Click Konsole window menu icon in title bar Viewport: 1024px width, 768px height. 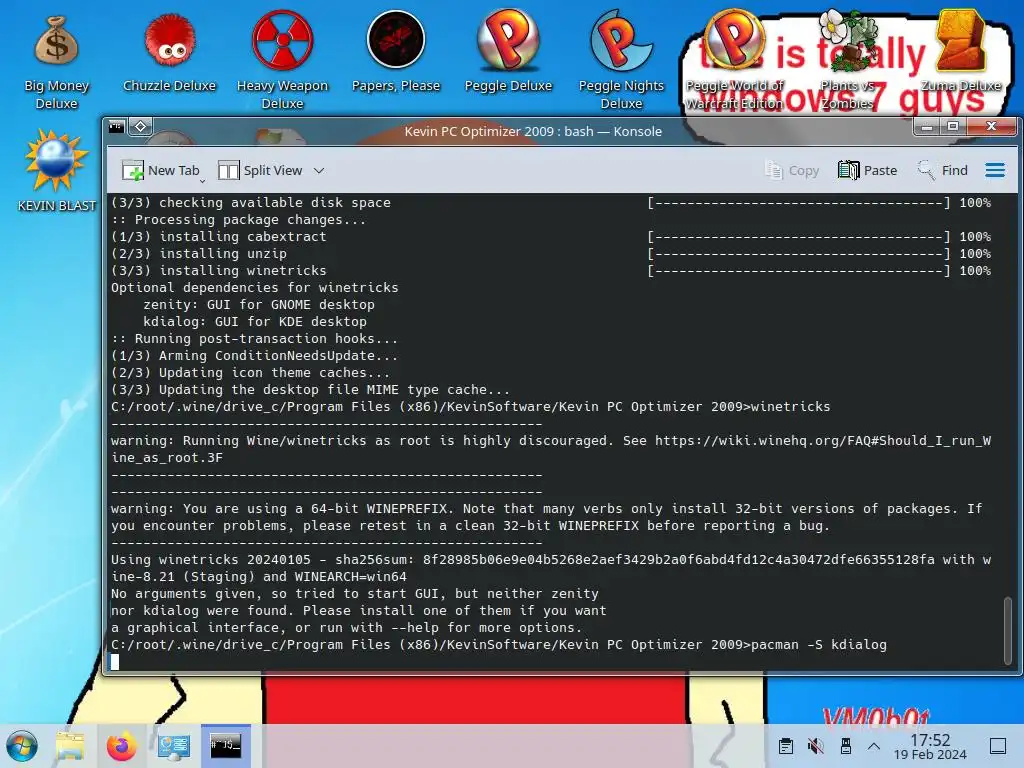tap(117, 126)
